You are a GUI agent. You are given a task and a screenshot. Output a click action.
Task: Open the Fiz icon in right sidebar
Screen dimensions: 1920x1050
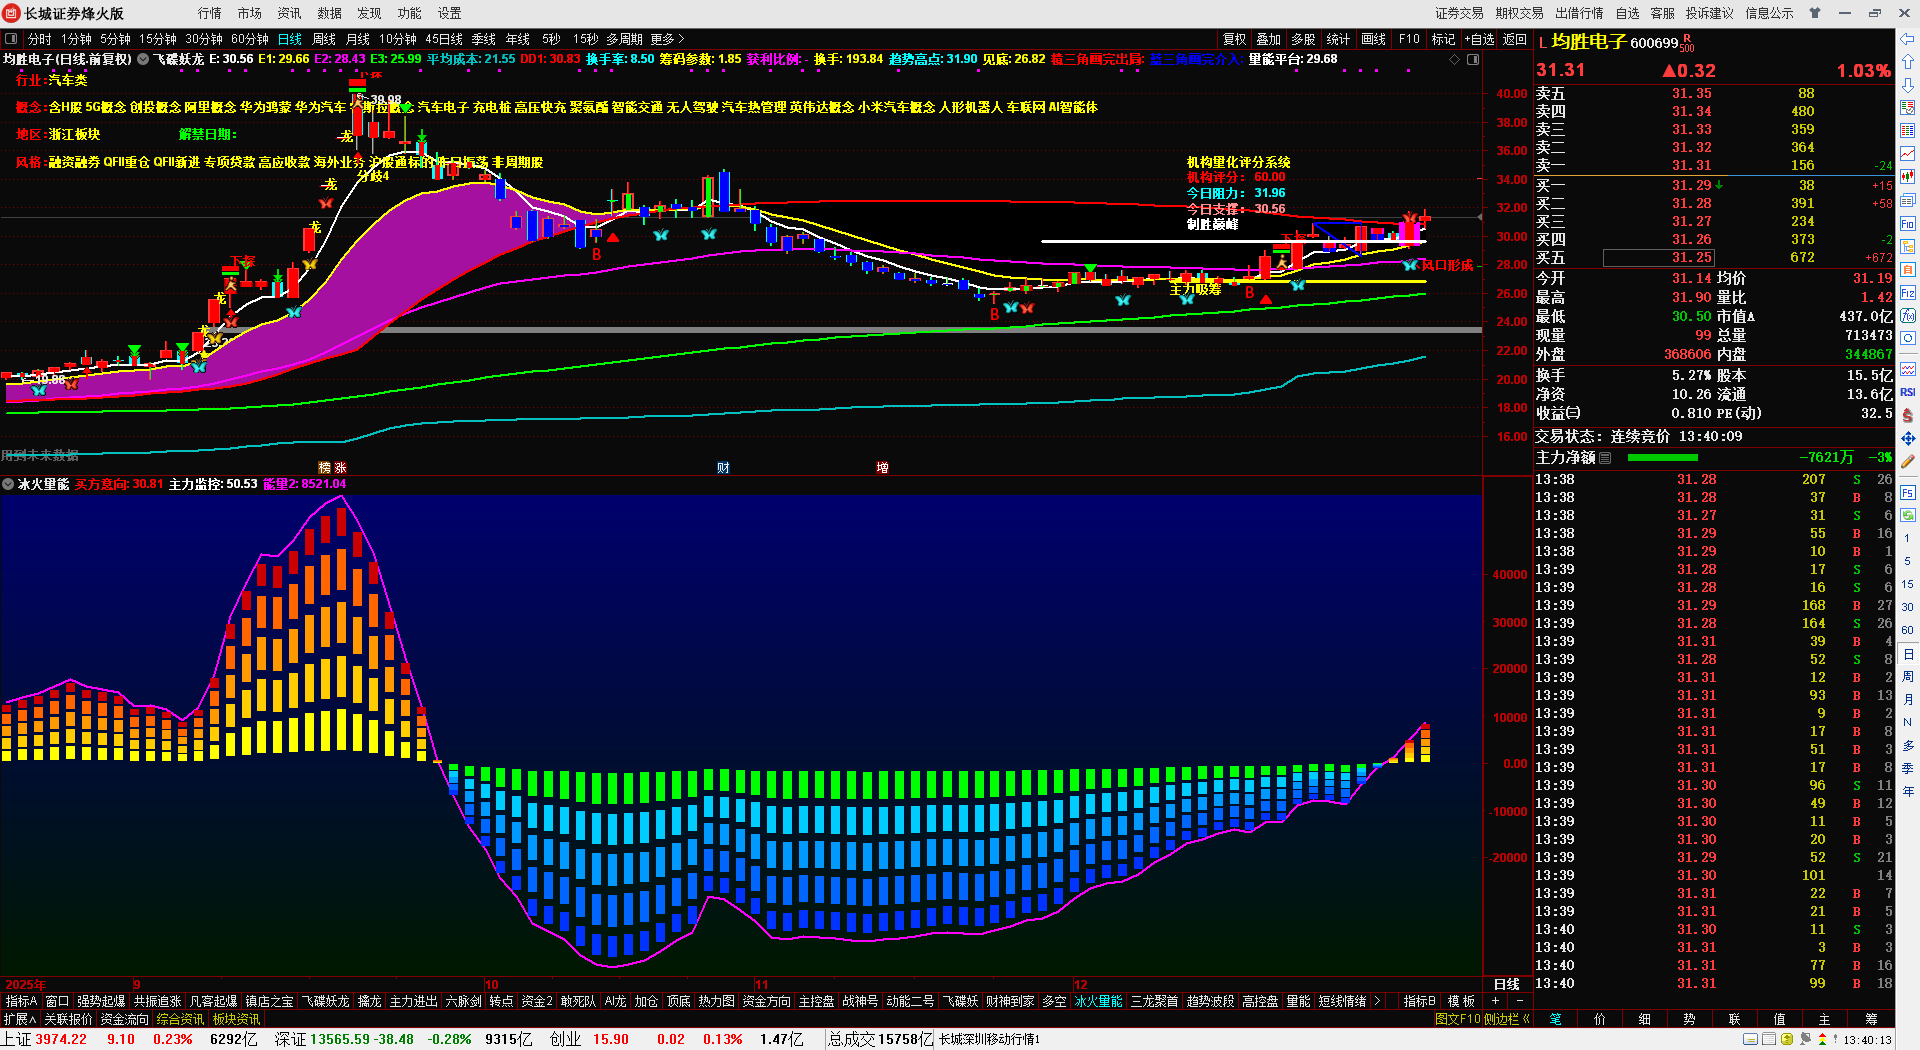tap(1908, 293)
